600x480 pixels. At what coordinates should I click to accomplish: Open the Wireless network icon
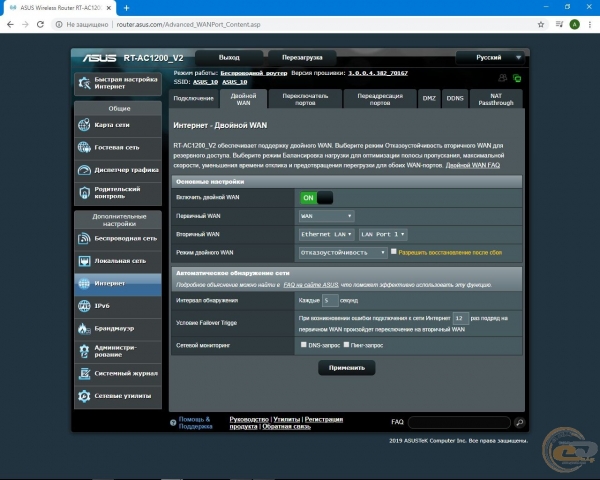84,238
